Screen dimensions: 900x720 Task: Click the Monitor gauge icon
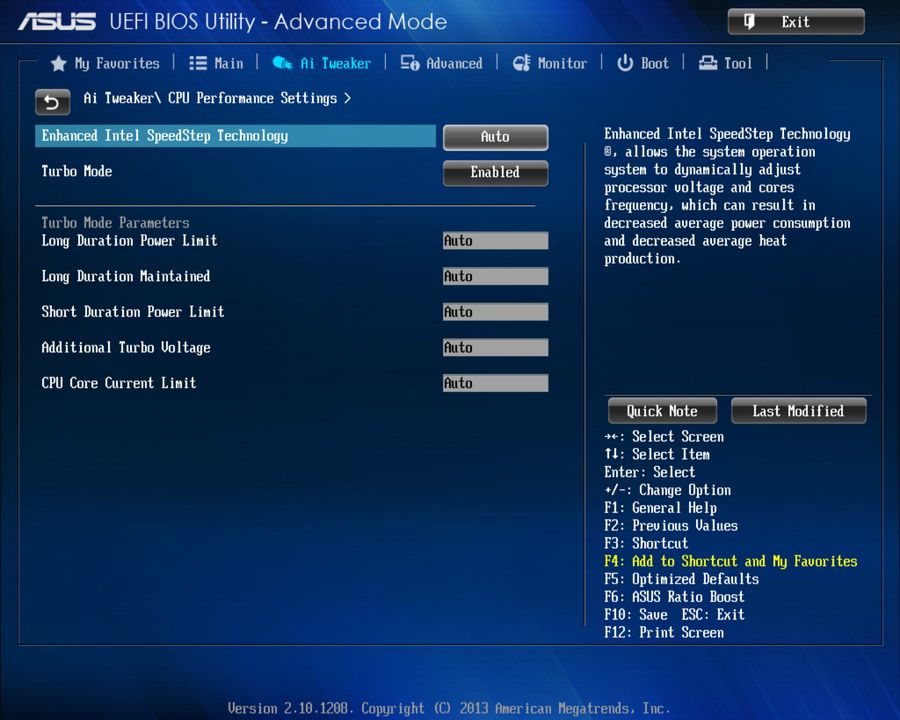click(522, 62)
